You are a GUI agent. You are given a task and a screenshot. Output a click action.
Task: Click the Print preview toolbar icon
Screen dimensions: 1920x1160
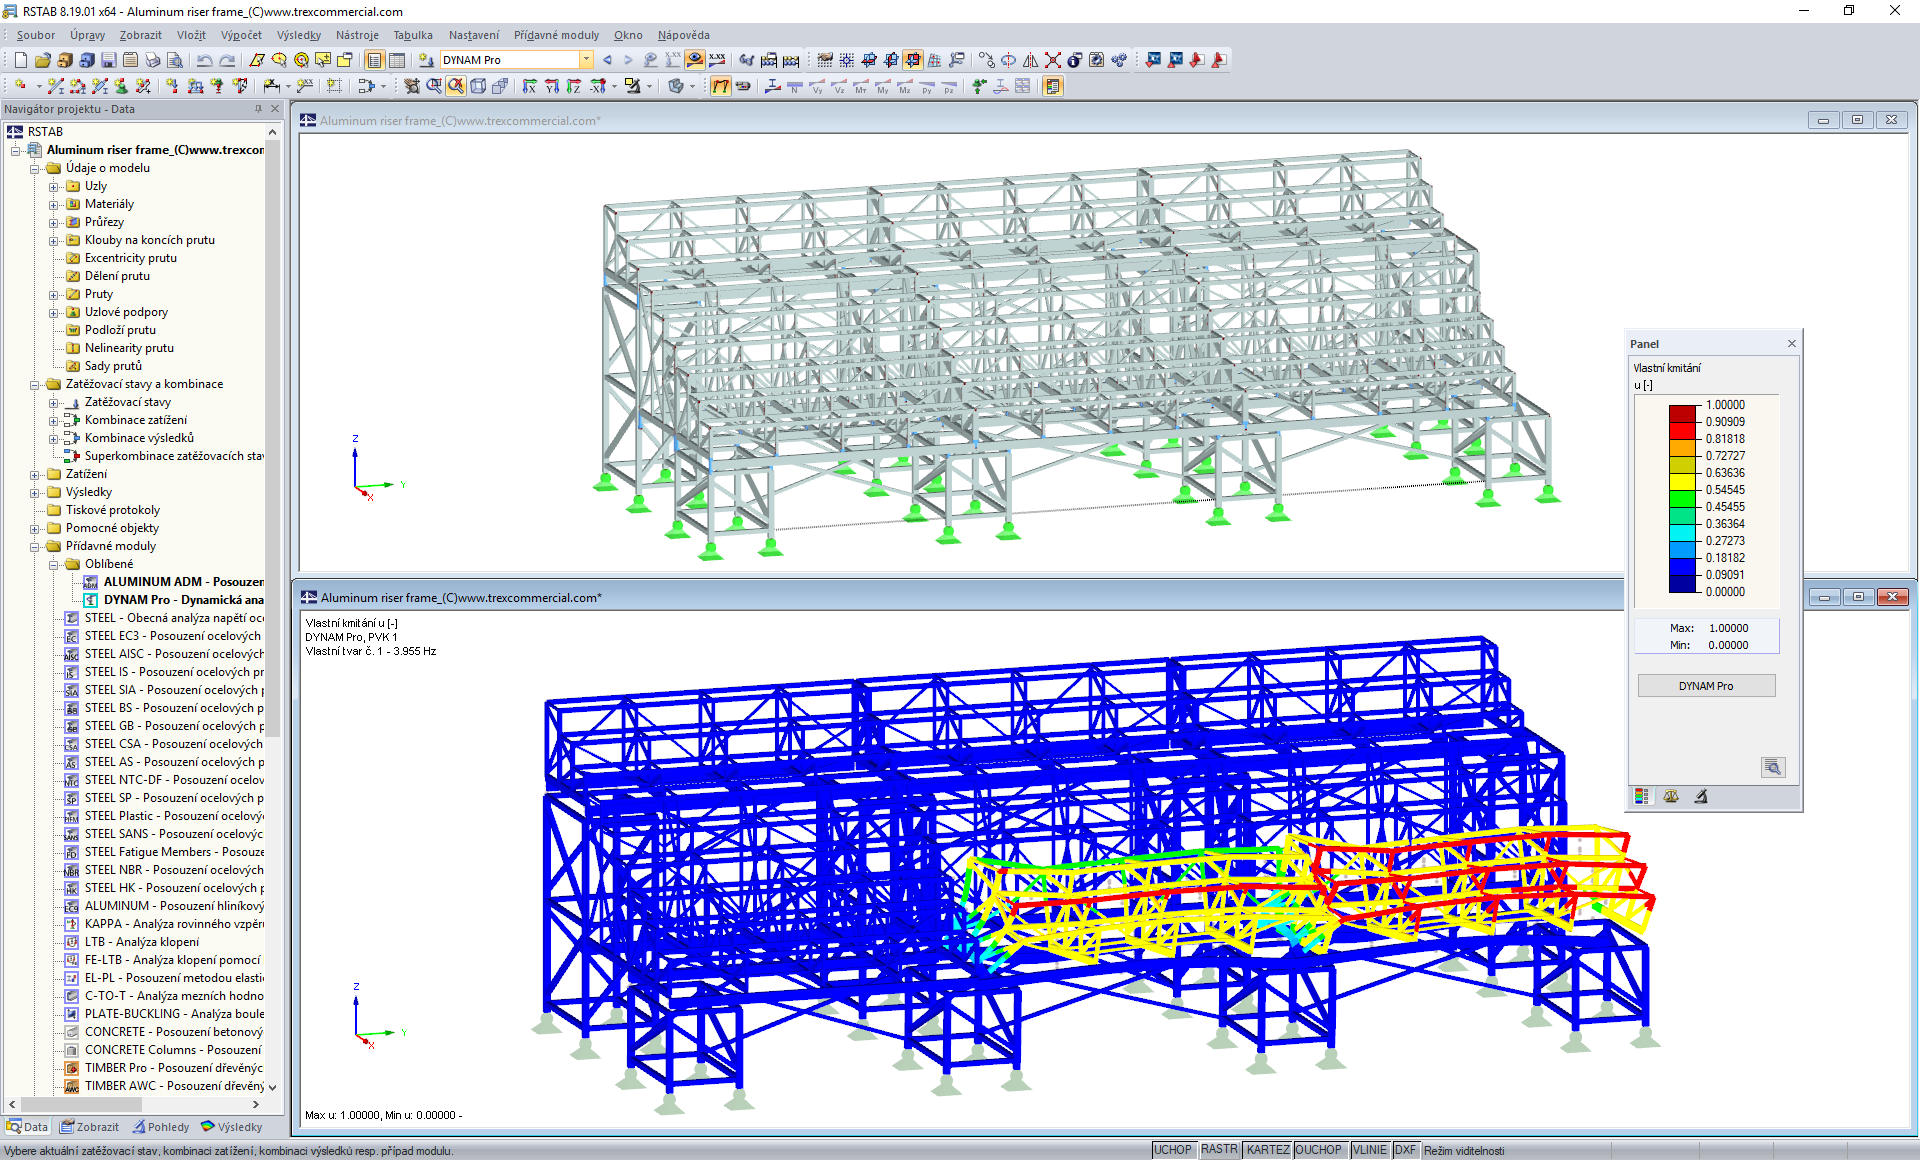tap(174, 60)
